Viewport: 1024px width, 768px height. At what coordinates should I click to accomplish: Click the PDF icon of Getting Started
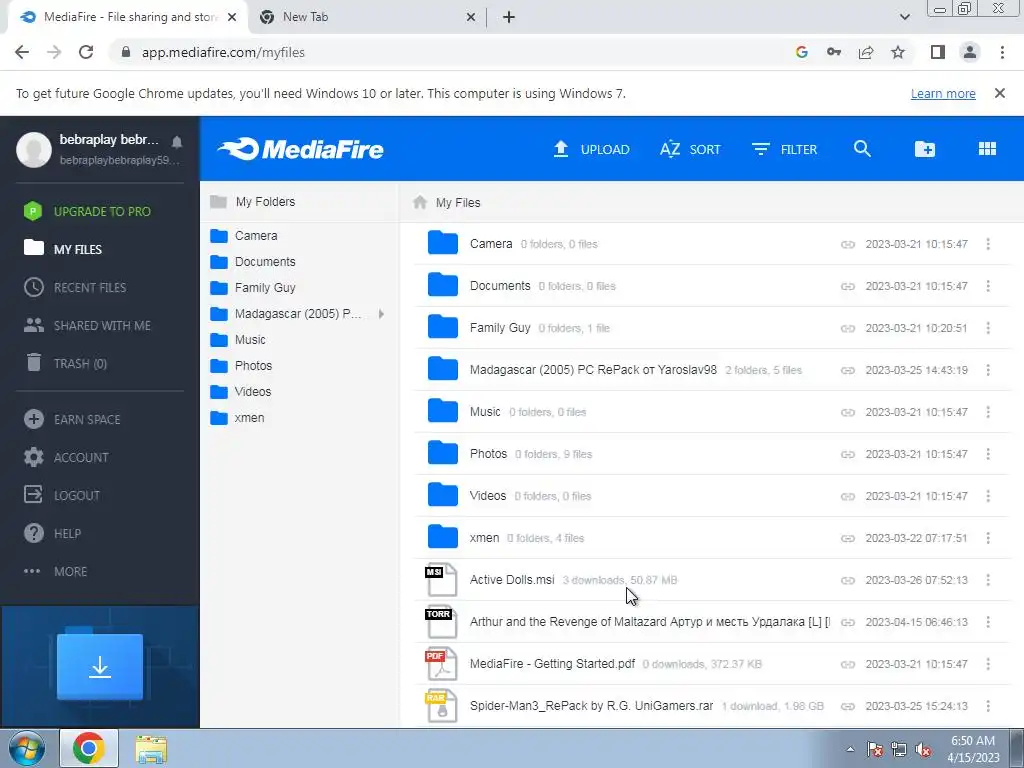(441, 664)
